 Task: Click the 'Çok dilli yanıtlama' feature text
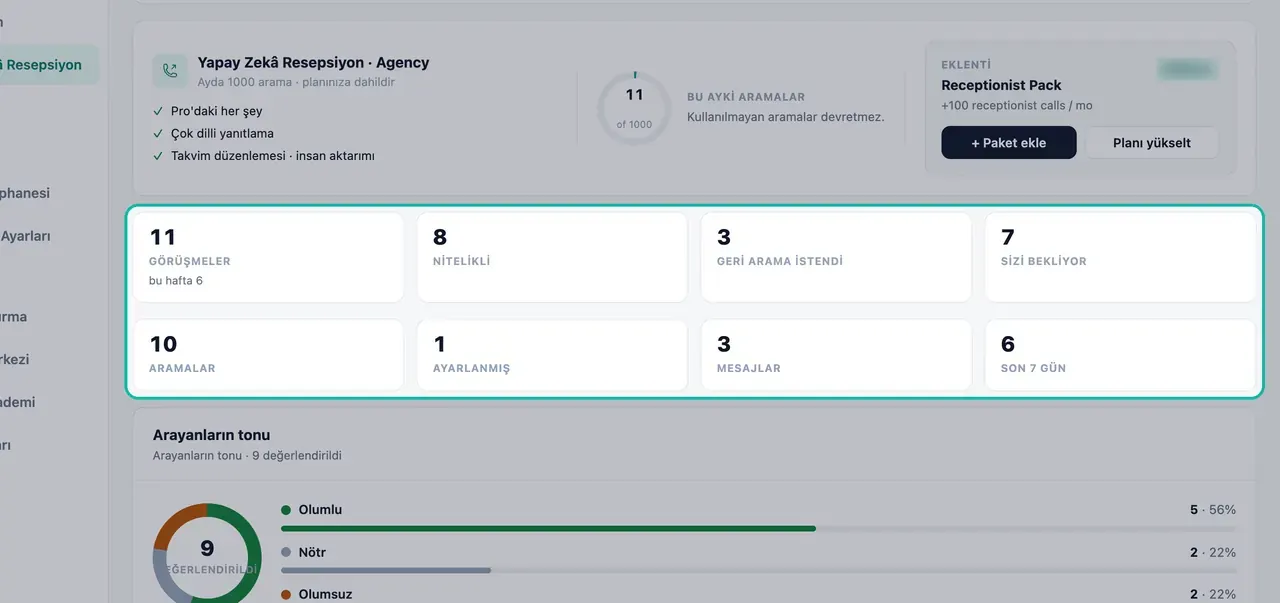point(222,133)
